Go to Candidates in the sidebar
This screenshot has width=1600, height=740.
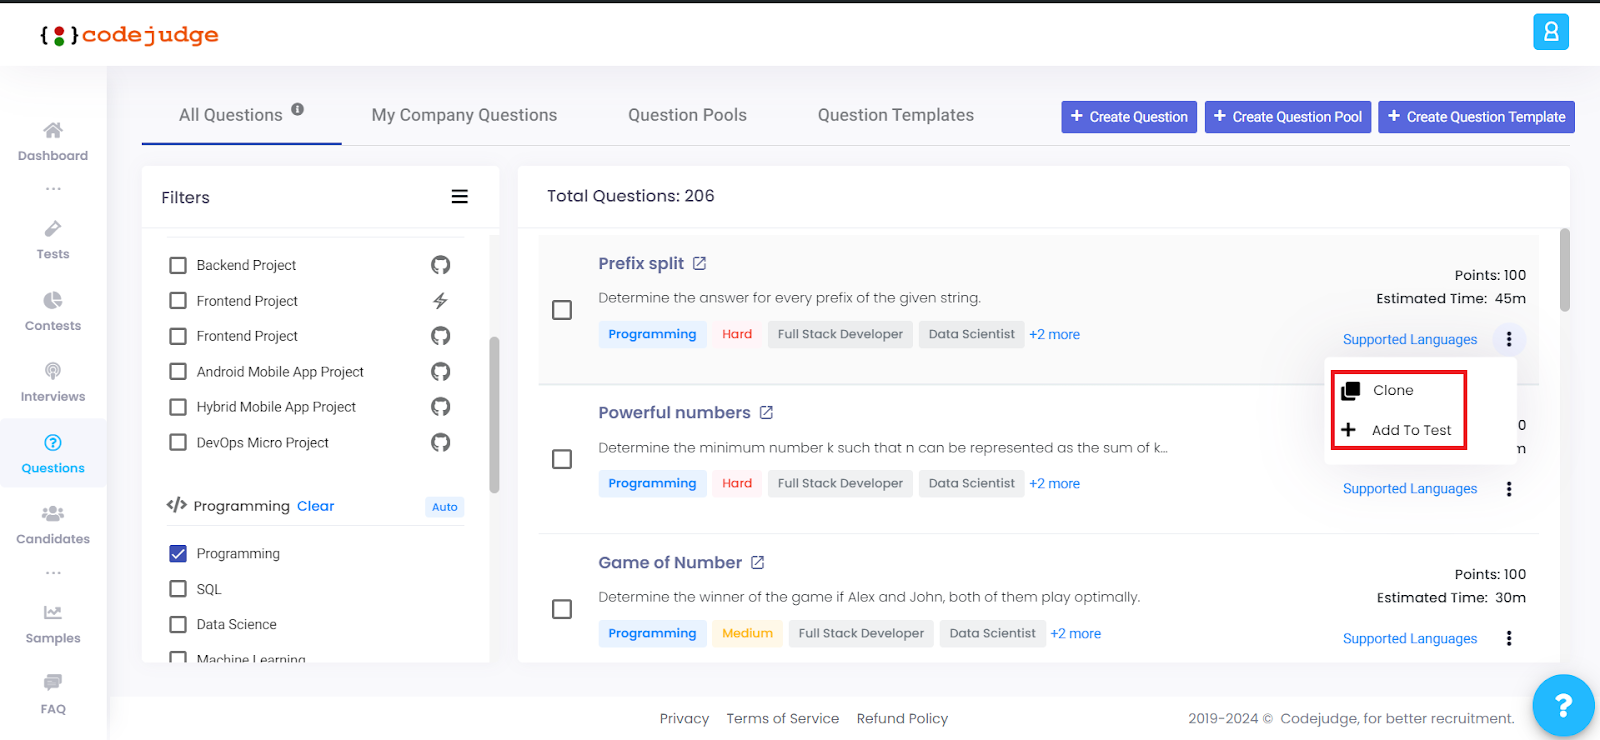point(53,524)
